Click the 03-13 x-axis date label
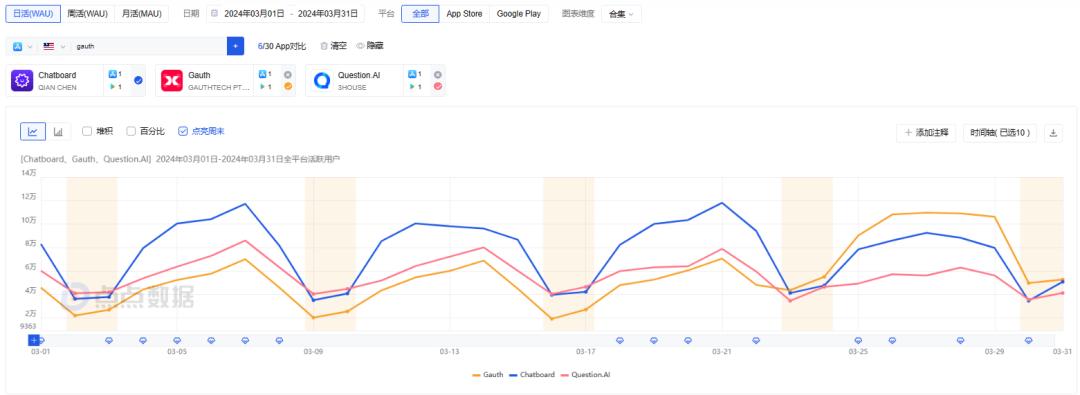The width and height of the screenshot is (1080, 395). click(x=449, y=352)
